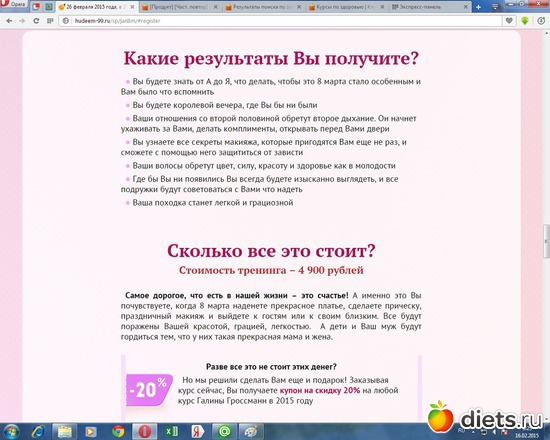
Task: Open the tab list menu icon
Action: tap(495, 7)
